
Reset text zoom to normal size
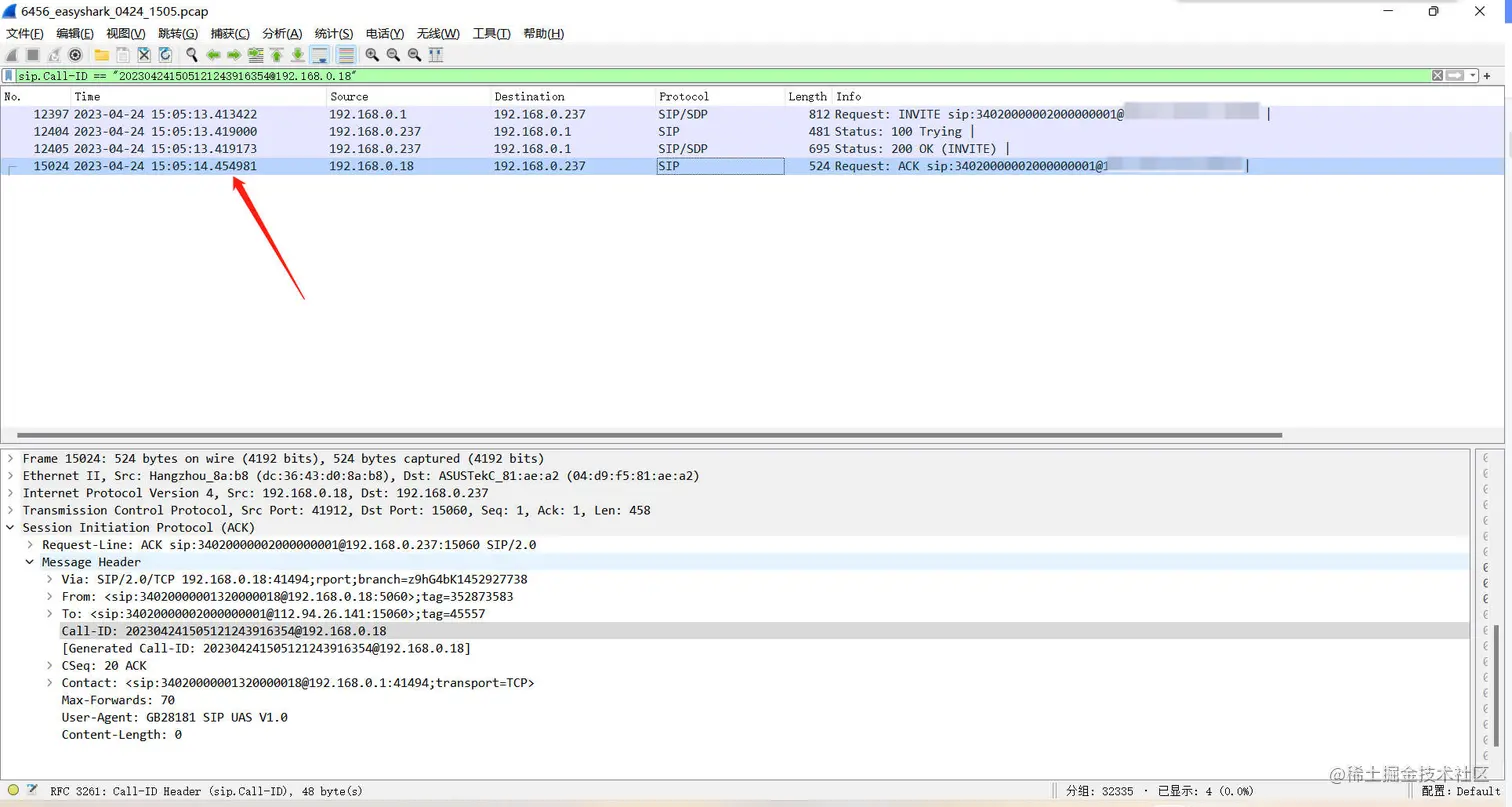(414, 55)
